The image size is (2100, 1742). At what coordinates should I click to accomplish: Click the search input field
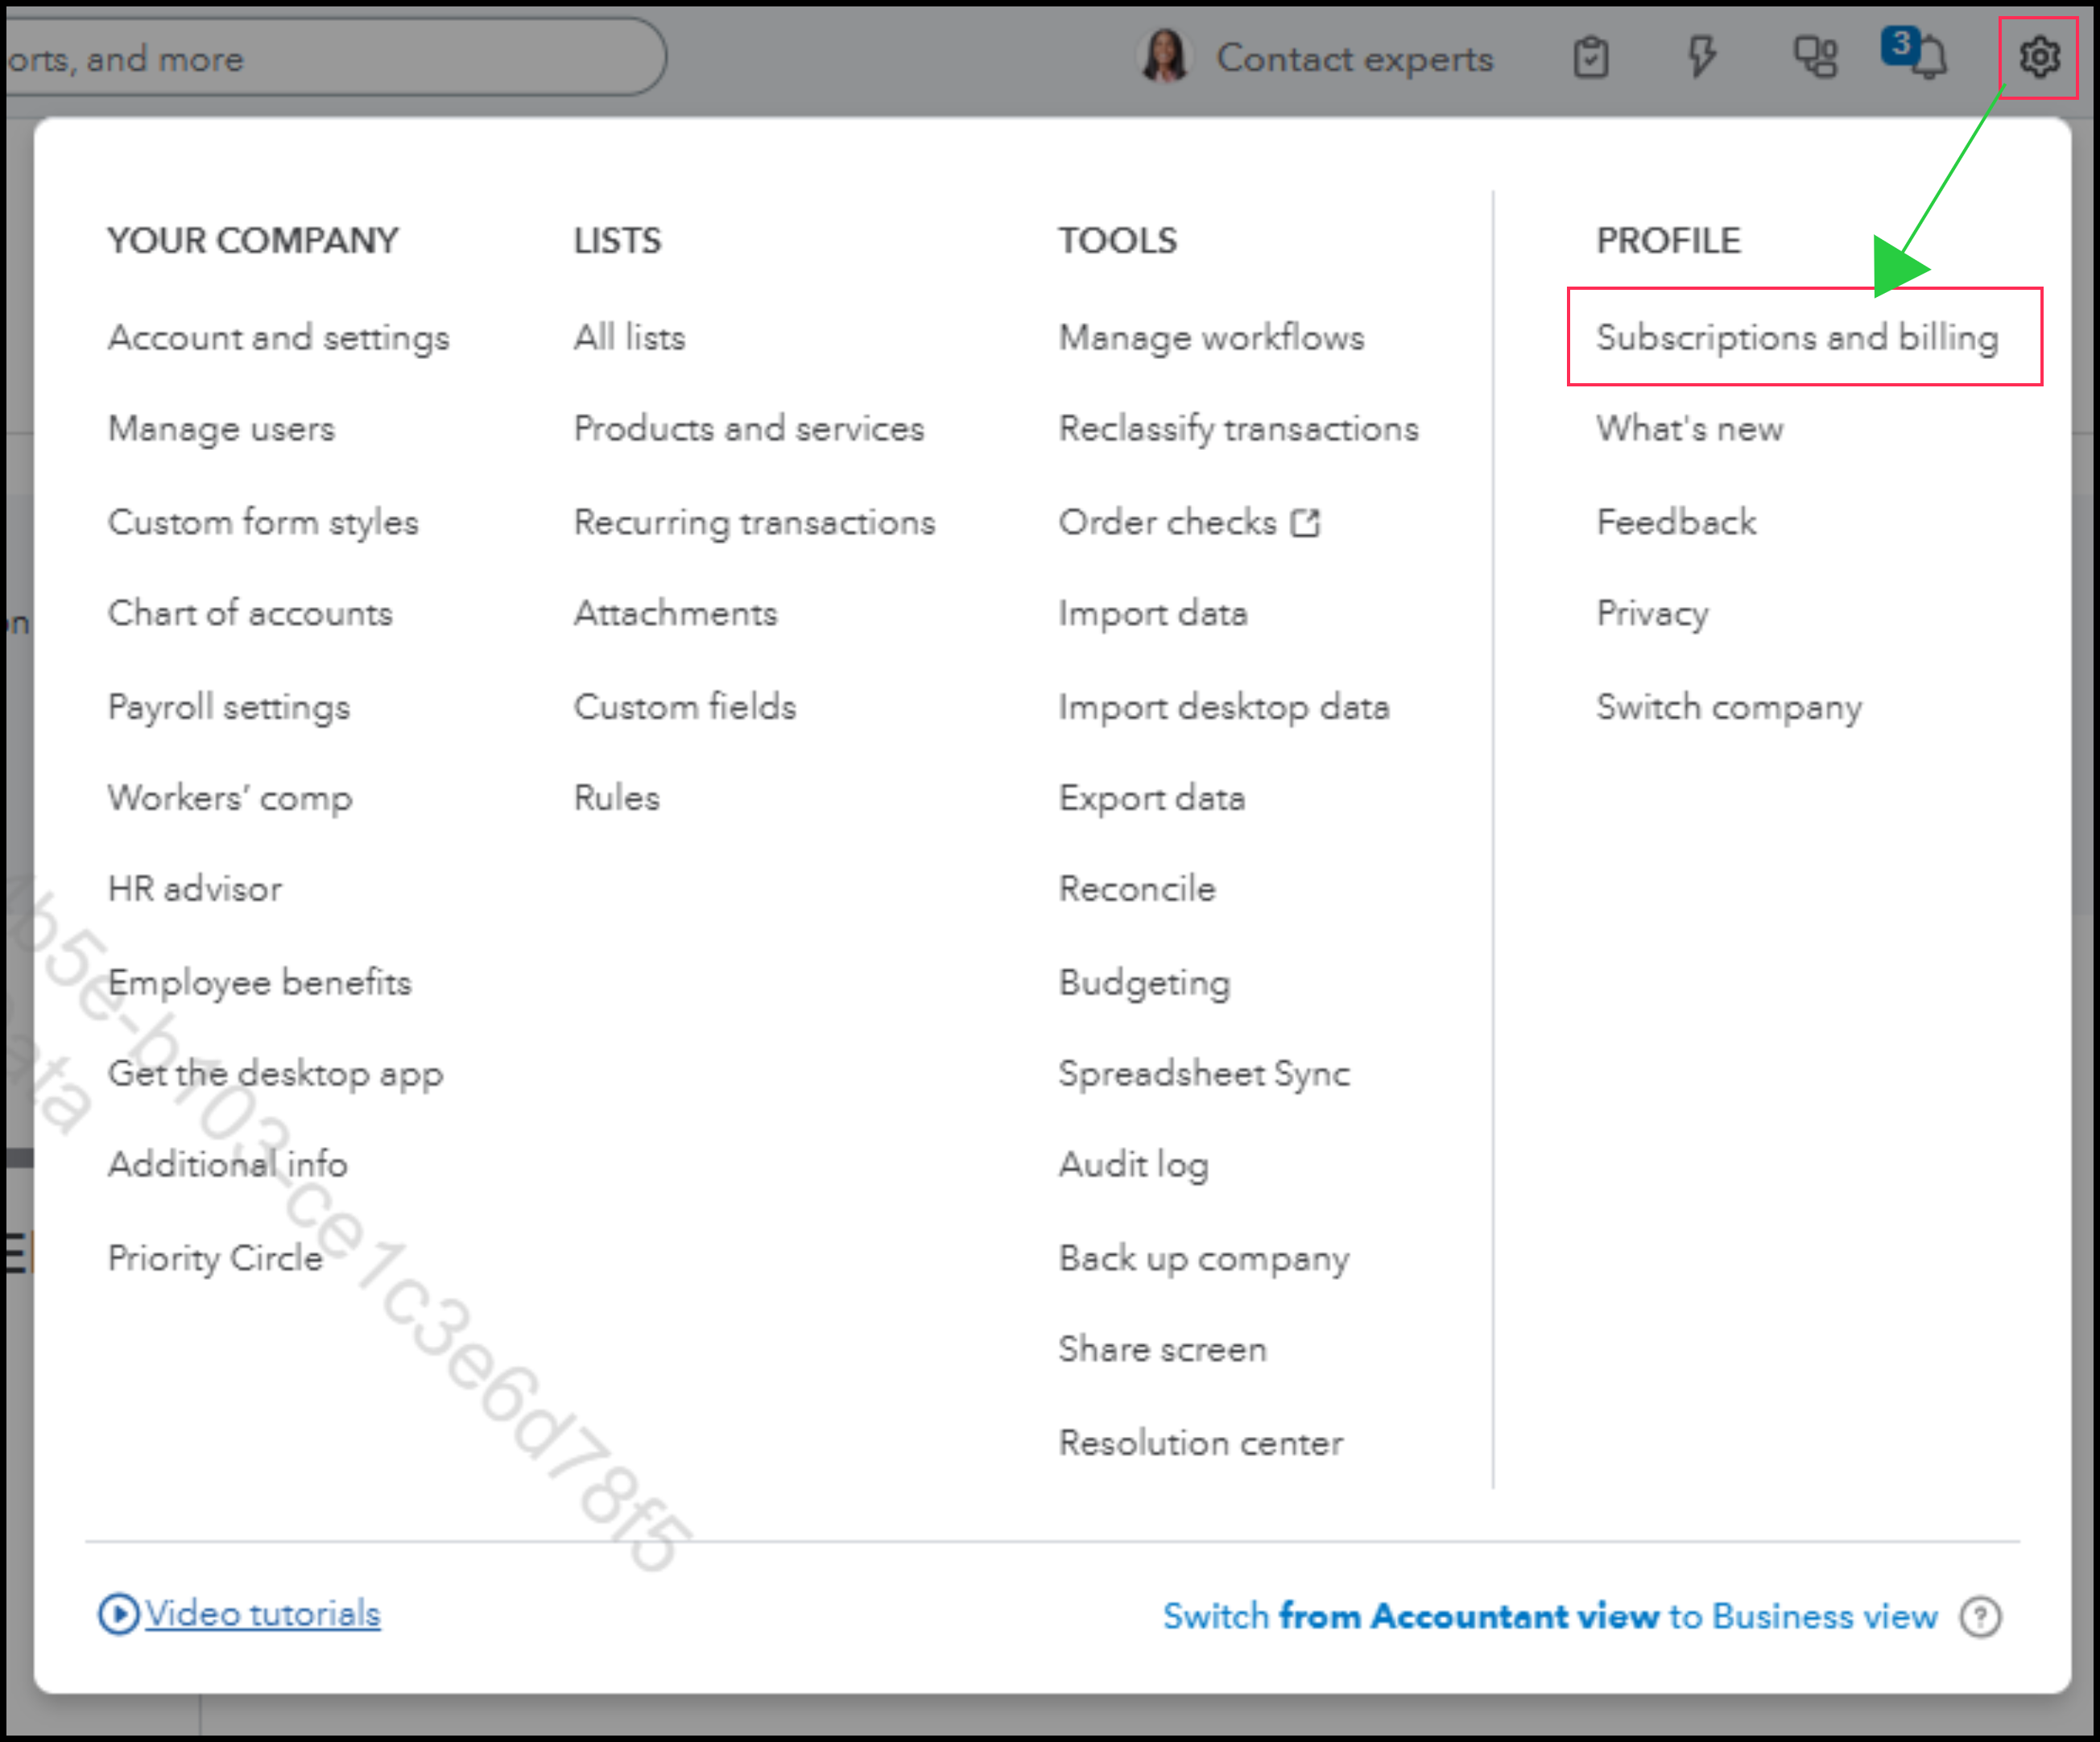[330, 59]
